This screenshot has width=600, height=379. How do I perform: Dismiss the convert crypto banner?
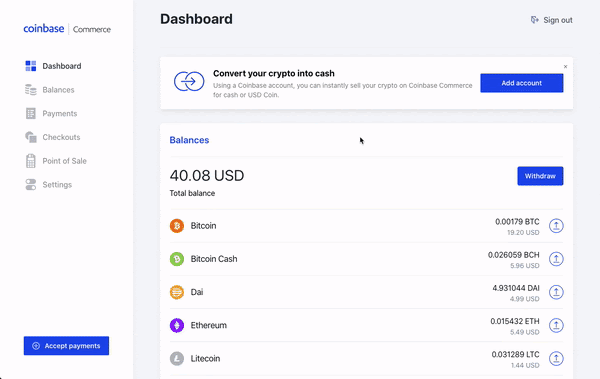pyautogui.click(x=565, y=67)
